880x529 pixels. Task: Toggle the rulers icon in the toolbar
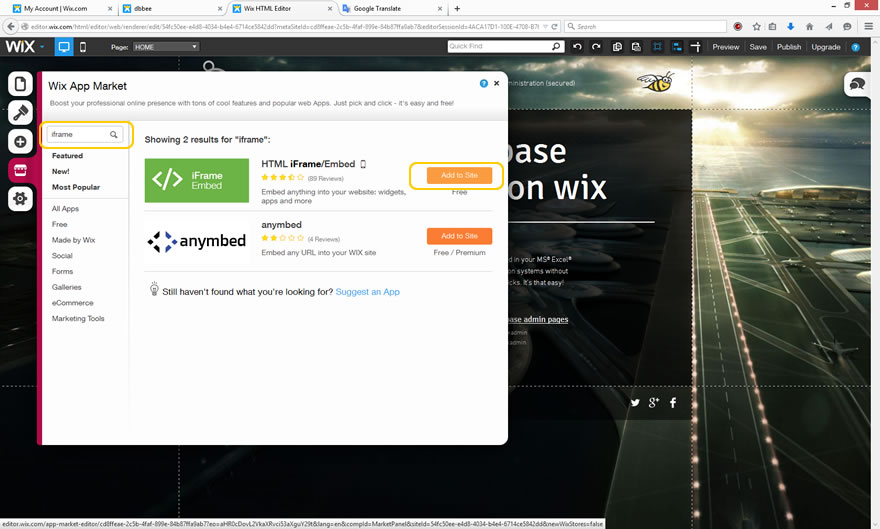pyautogui.click(x=696, y=47)
